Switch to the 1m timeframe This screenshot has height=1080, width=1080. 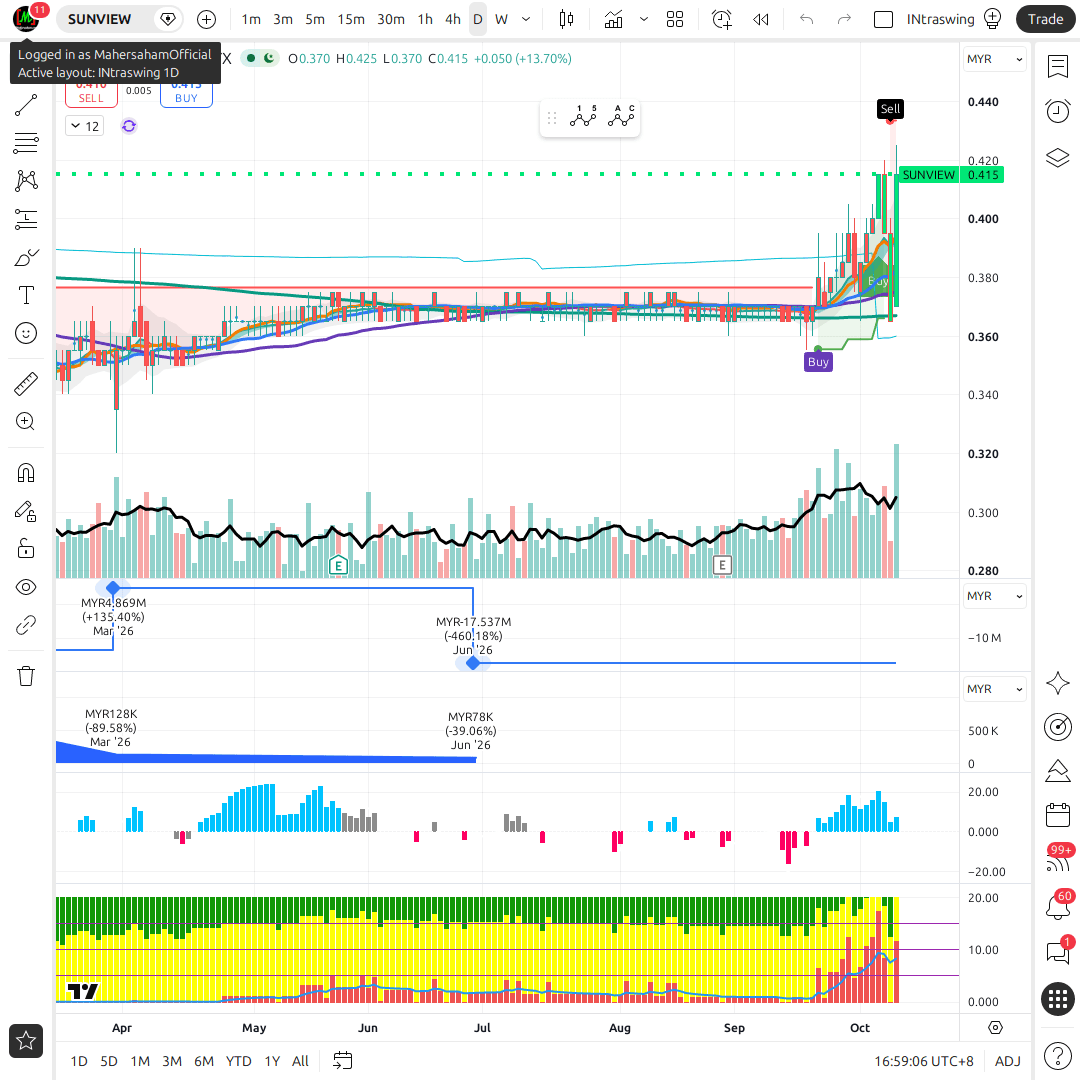[251, 19]
